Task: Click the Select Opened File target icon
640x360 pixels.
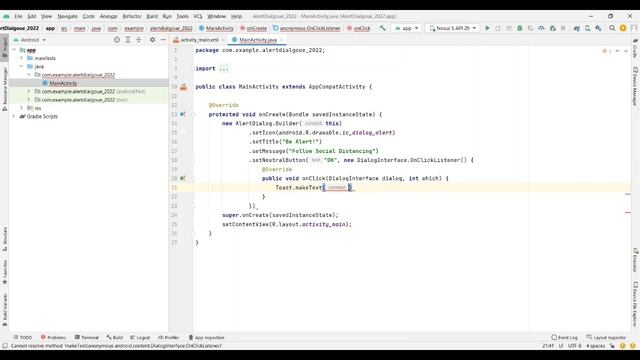Action: pos(117,40)
